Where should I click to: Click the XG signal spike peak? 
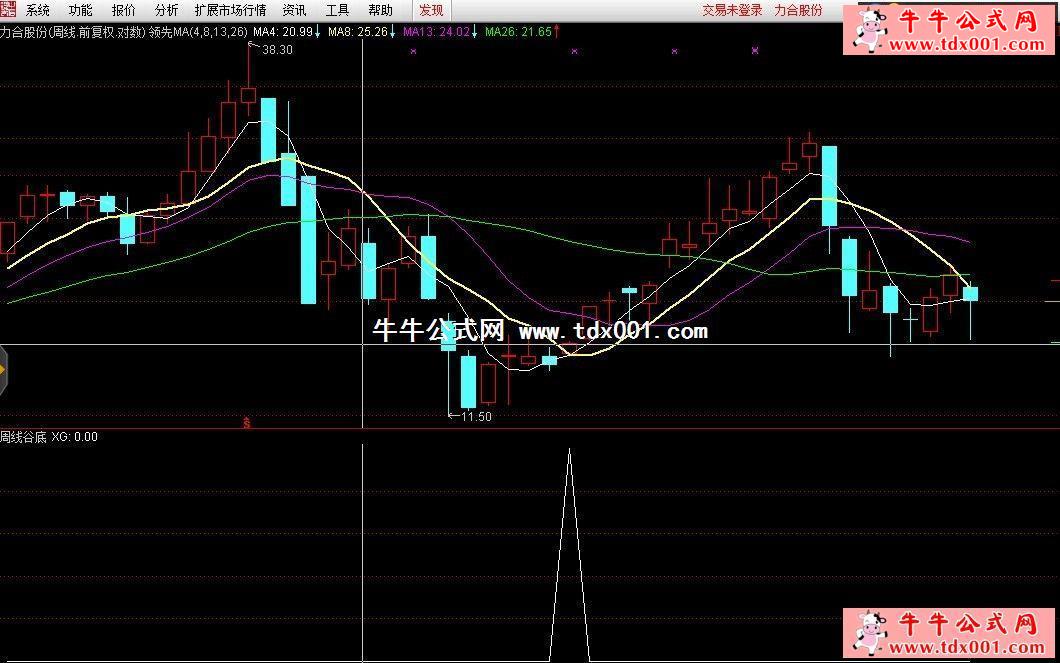point(569,451)
